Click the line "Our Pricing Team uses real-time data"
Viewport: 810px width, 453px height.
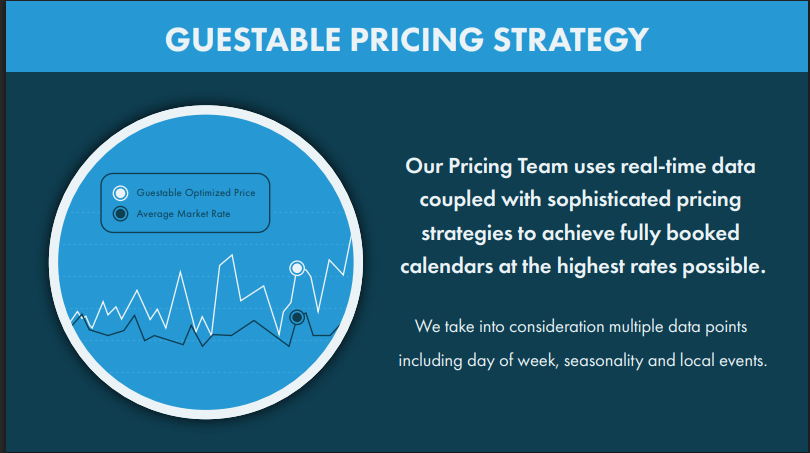click(580, 166)
